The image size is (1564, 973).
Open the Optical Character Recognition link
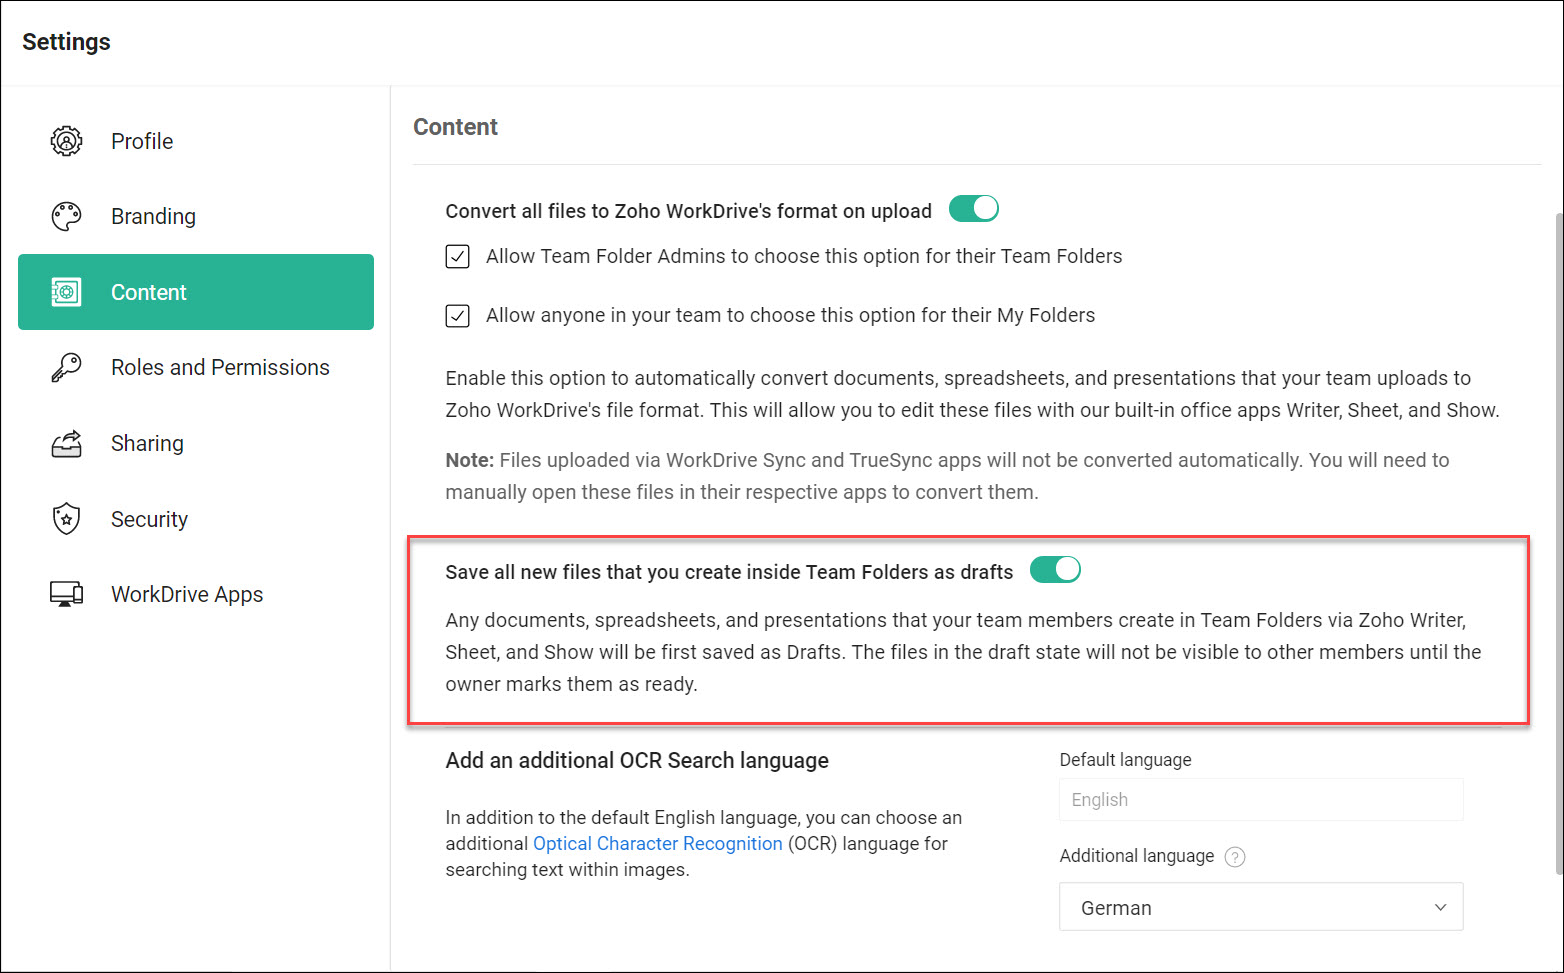657,843
